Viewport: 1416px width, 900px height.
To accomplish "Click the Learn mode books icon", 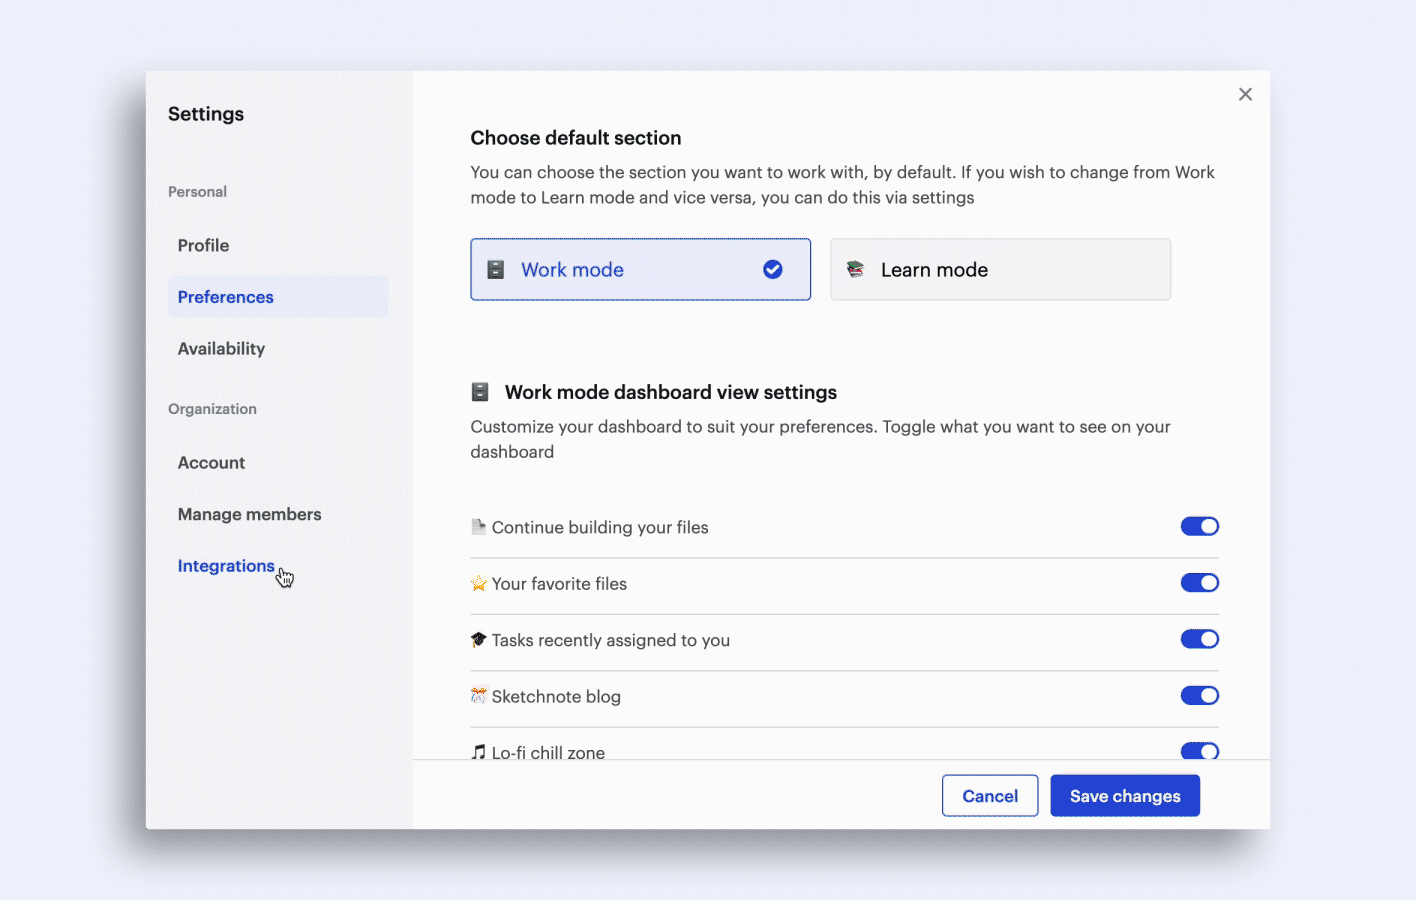I will (x=855, y=269).
